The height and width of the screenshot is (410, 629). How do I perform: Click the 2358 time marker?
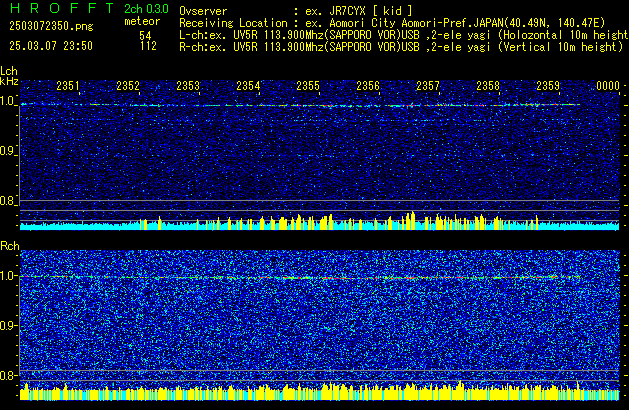[488, 86]
